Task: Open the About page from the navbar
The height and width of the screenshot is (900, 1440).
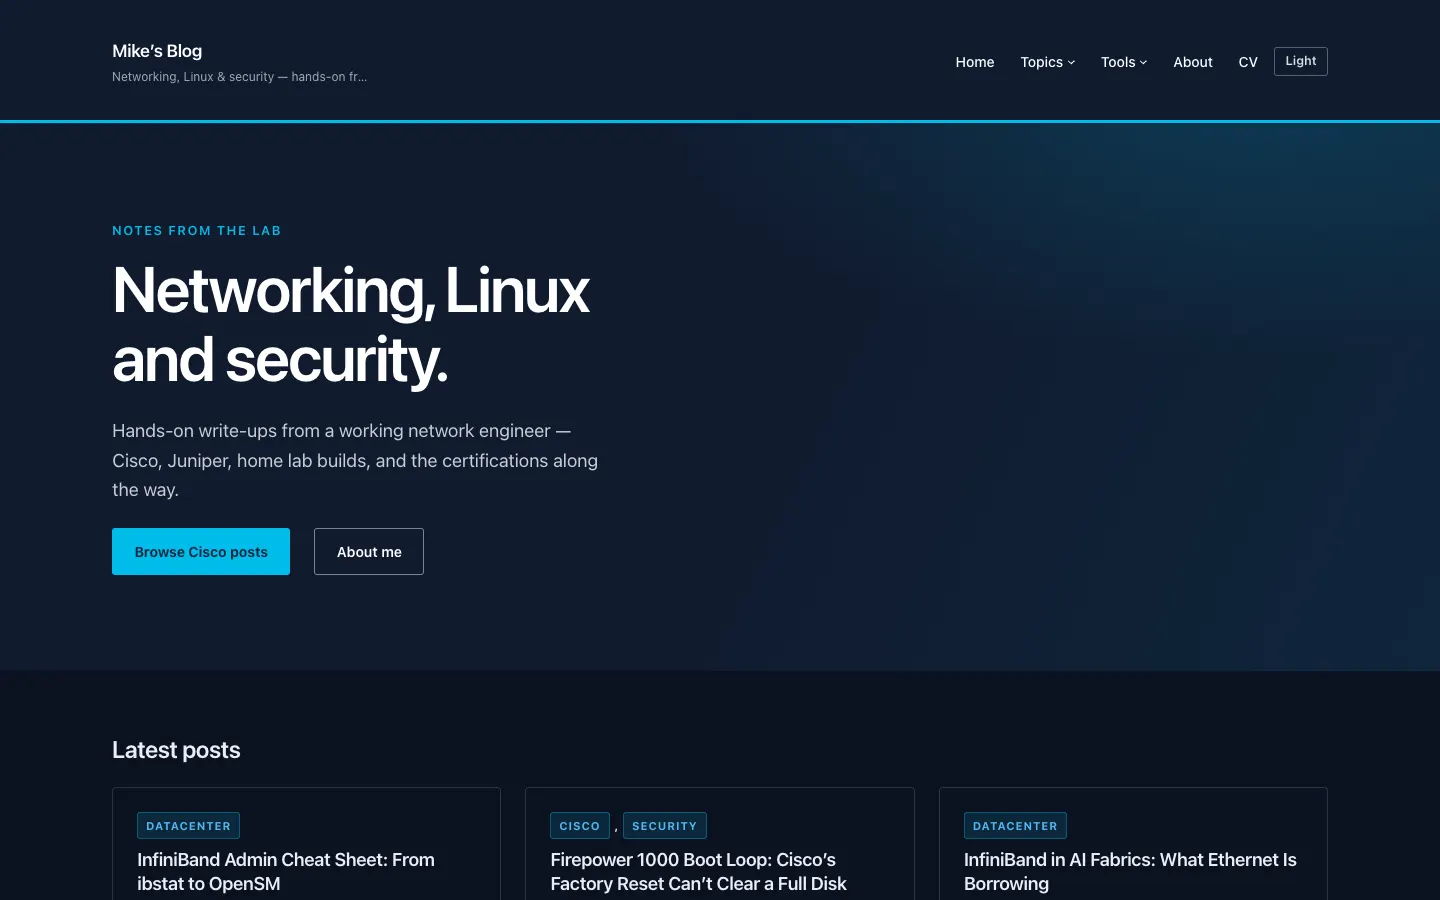Action: pos(1193,62)
